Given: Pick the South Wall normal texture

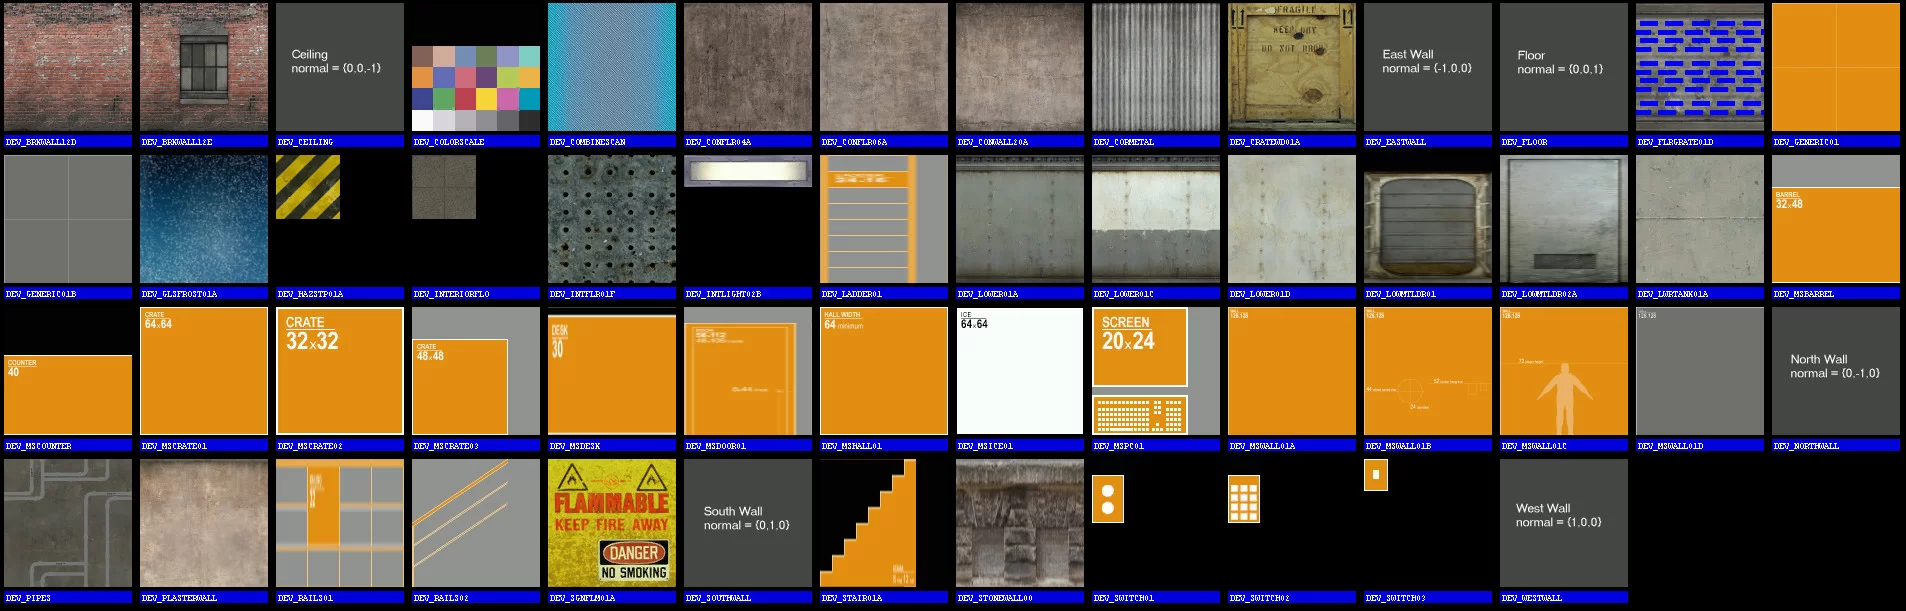Looking at the screenshot, I should point(748,523).
